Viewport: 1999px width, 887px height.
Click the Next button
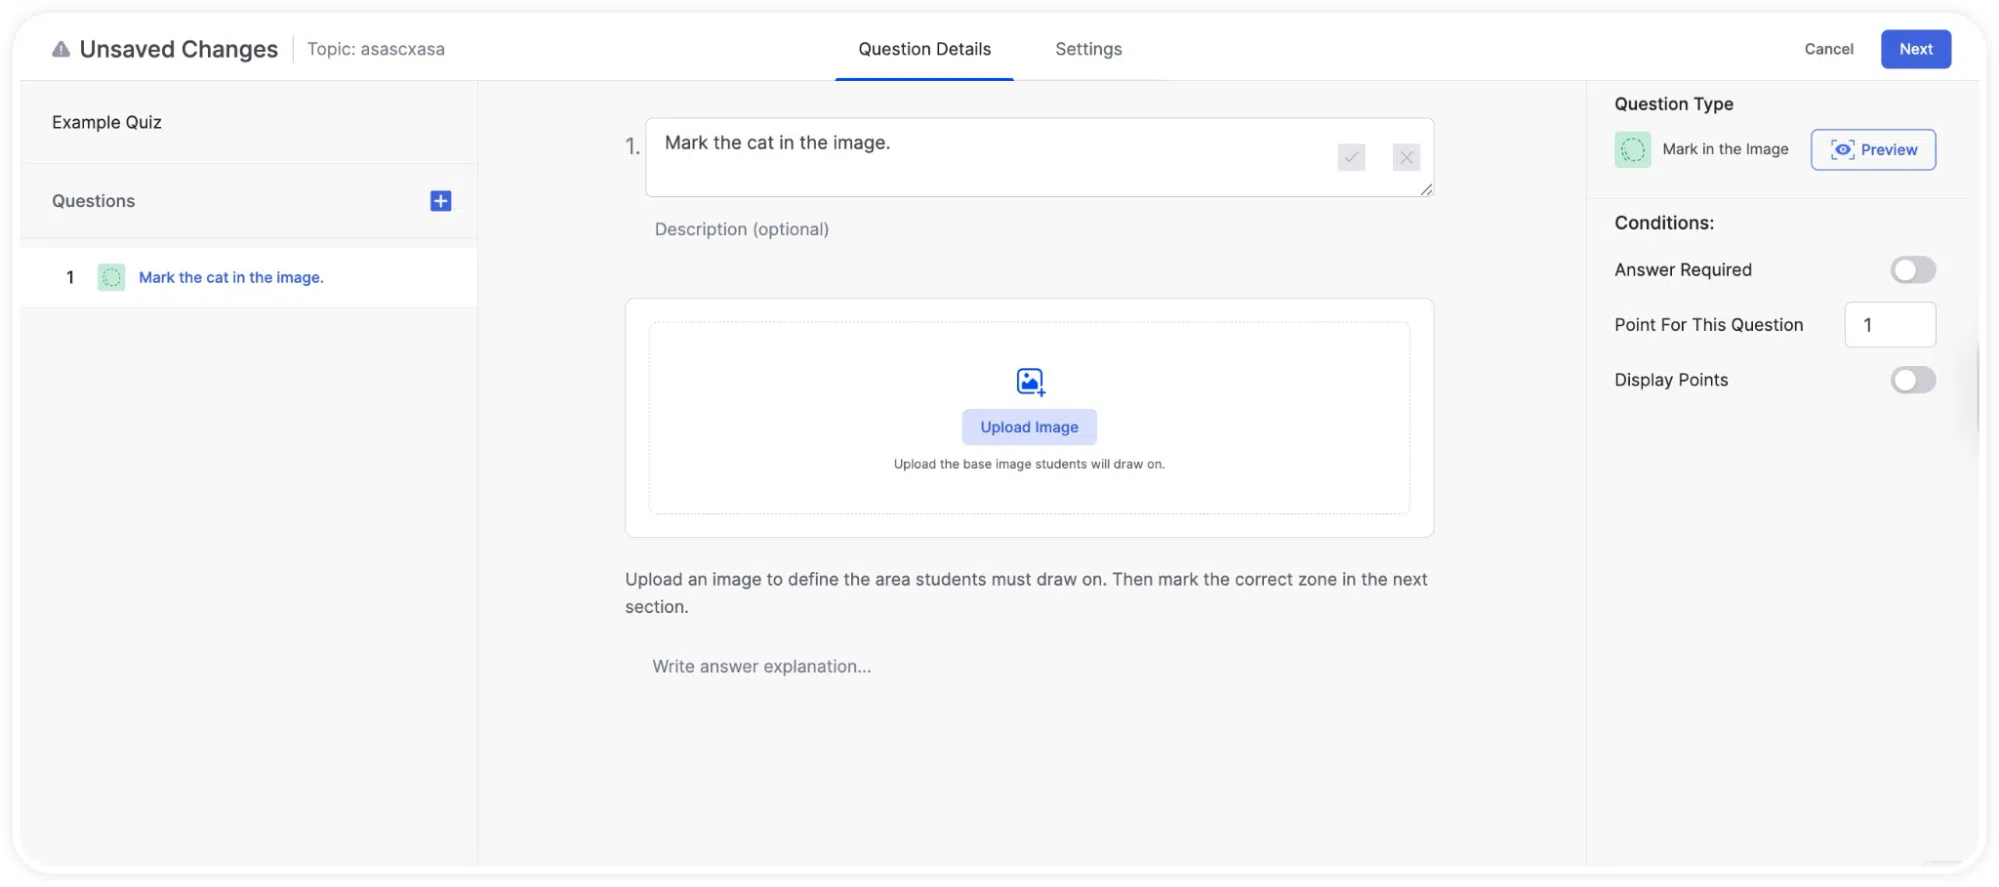1915,49
